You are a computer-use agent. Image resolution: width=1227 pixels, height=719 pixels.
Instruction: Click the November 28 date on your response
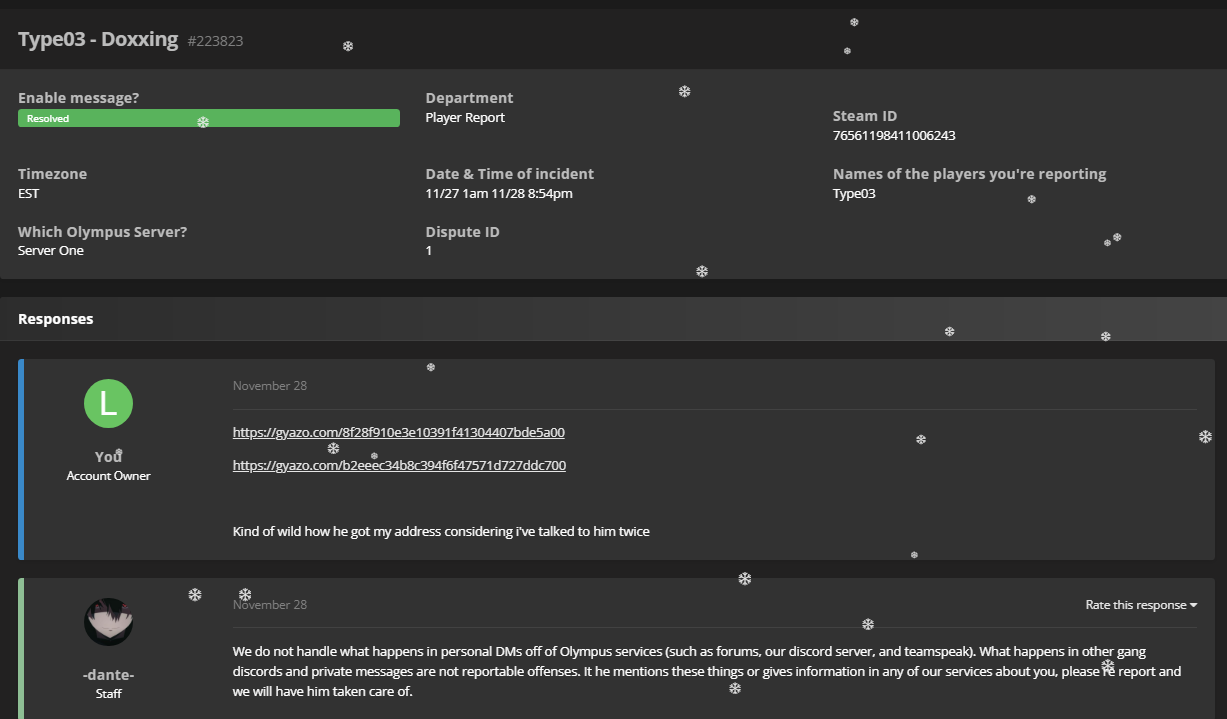pos(270,386)
